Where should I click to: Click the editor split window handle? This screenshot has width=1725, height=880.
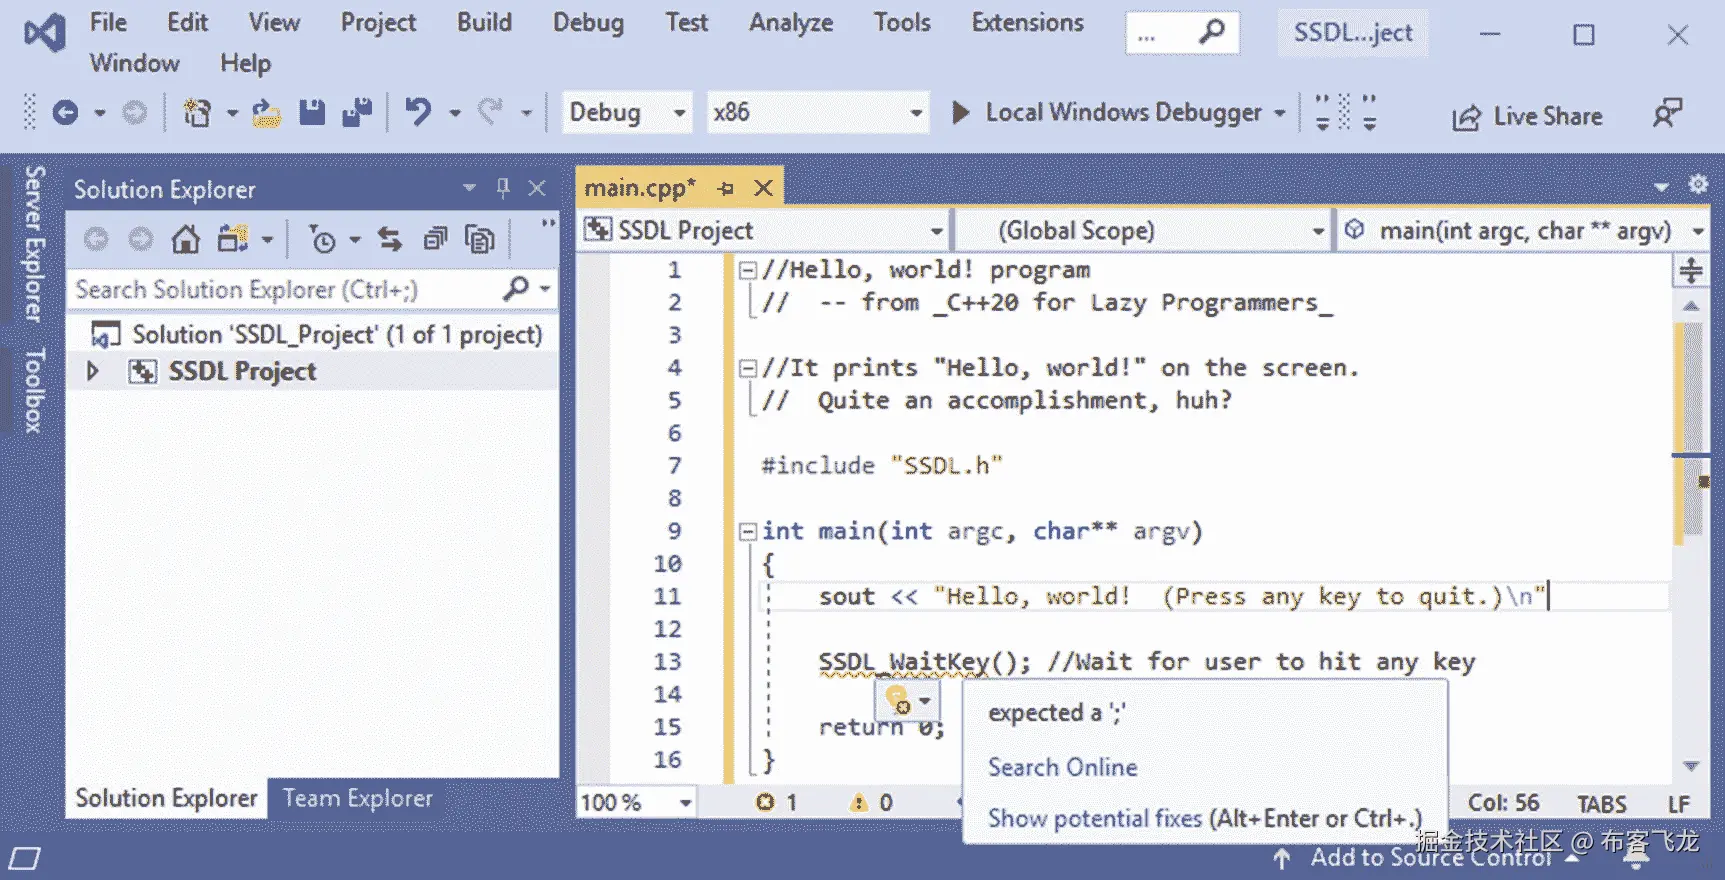(1691, 270)
